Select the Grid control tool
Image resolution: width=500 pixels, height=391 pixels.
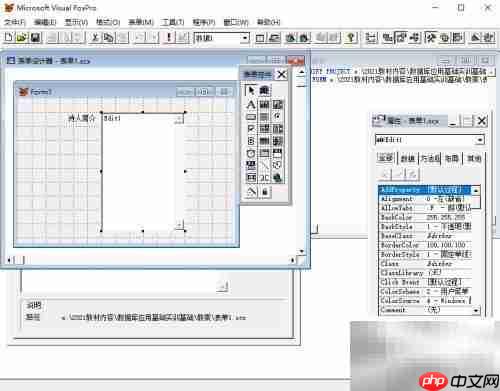click(264, 141)
